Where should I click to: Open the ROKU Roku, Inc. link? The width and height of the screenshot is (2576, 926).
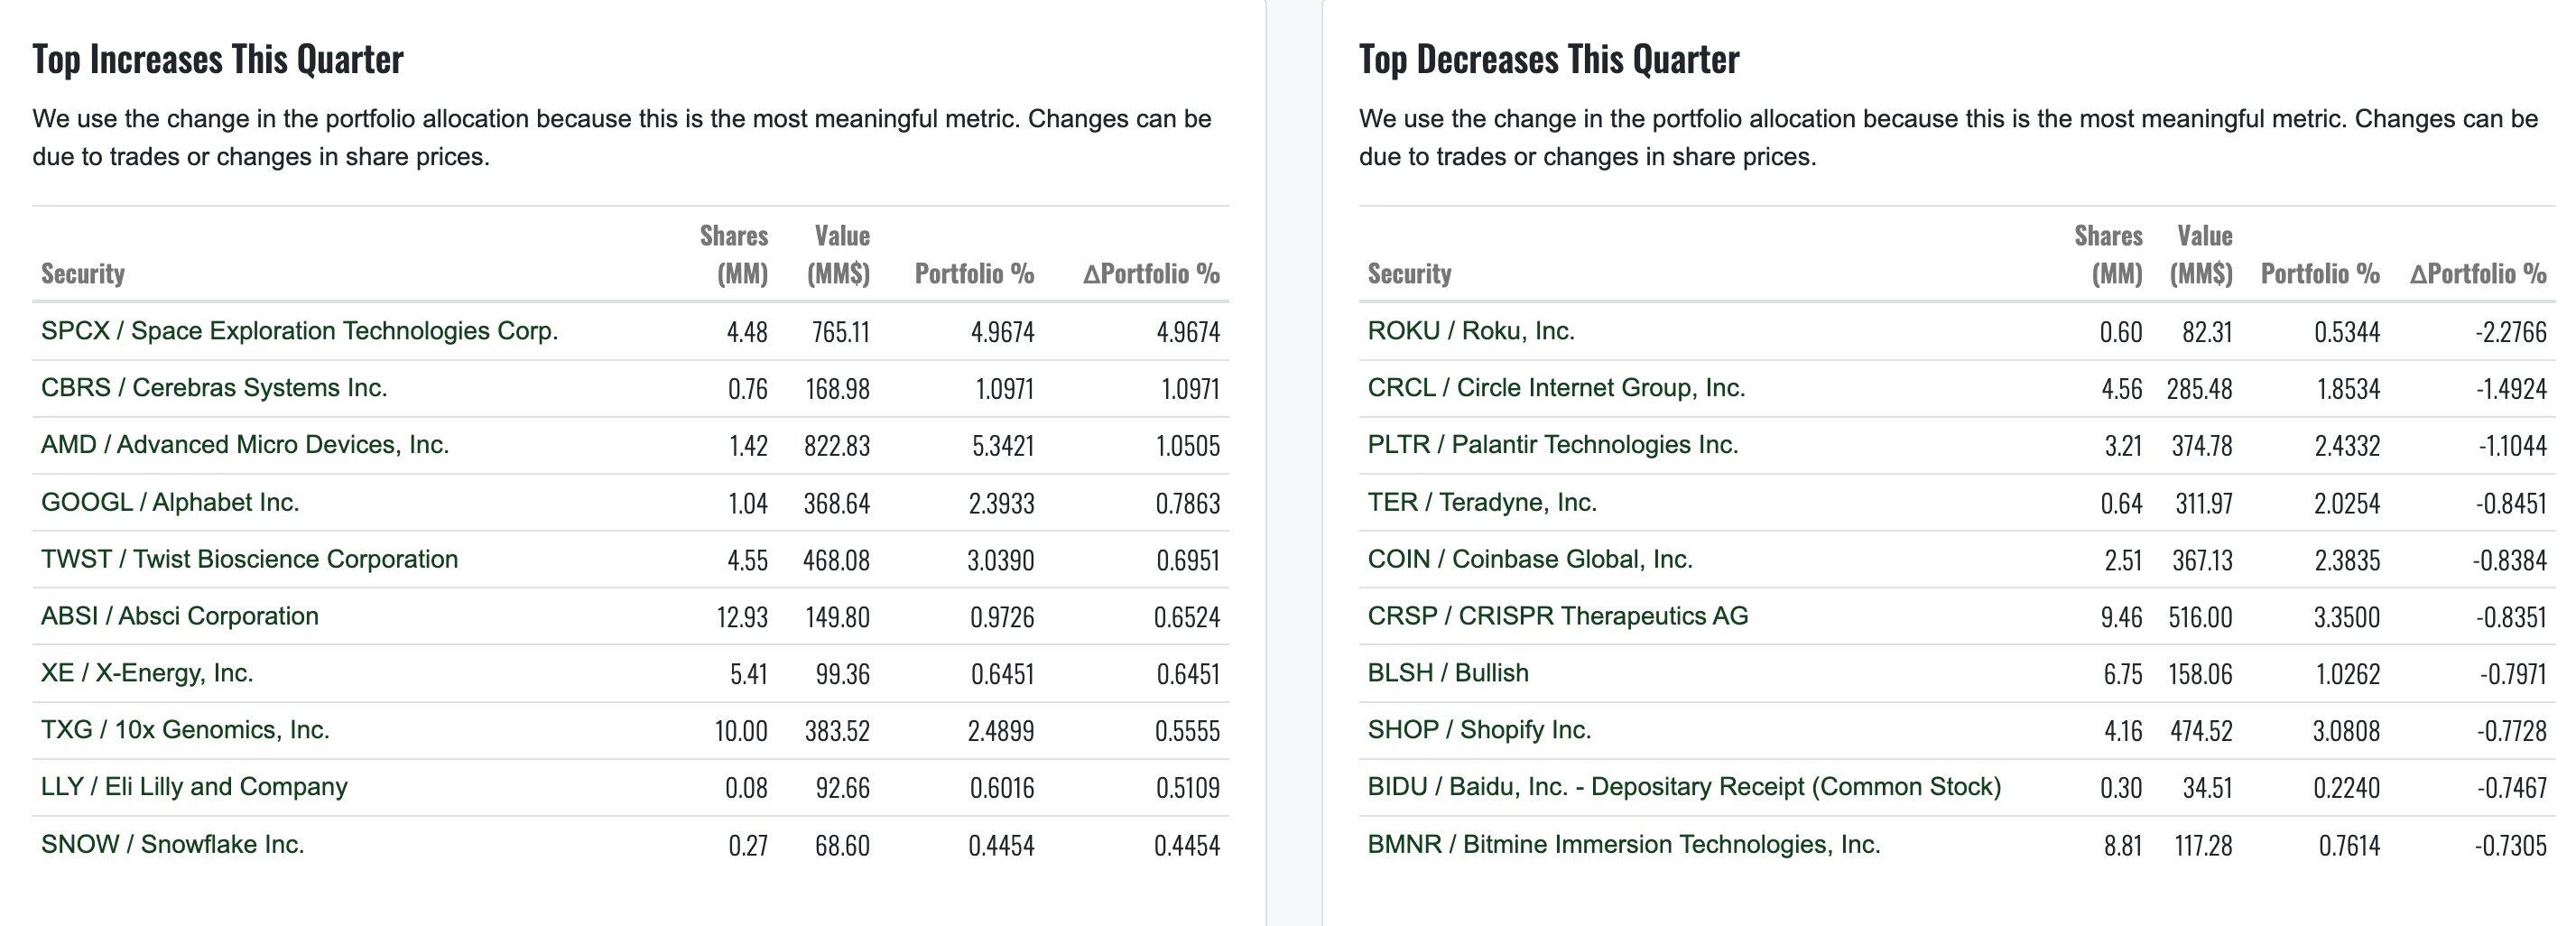(x=1471, y=331)
